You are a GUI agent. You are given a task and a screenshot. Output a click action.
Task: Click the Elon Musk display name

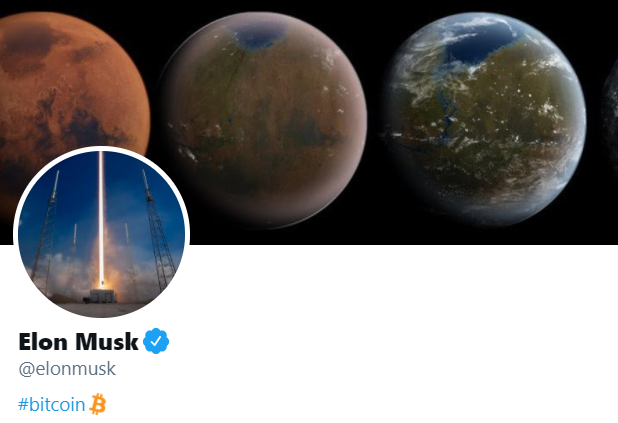point(78,341)
